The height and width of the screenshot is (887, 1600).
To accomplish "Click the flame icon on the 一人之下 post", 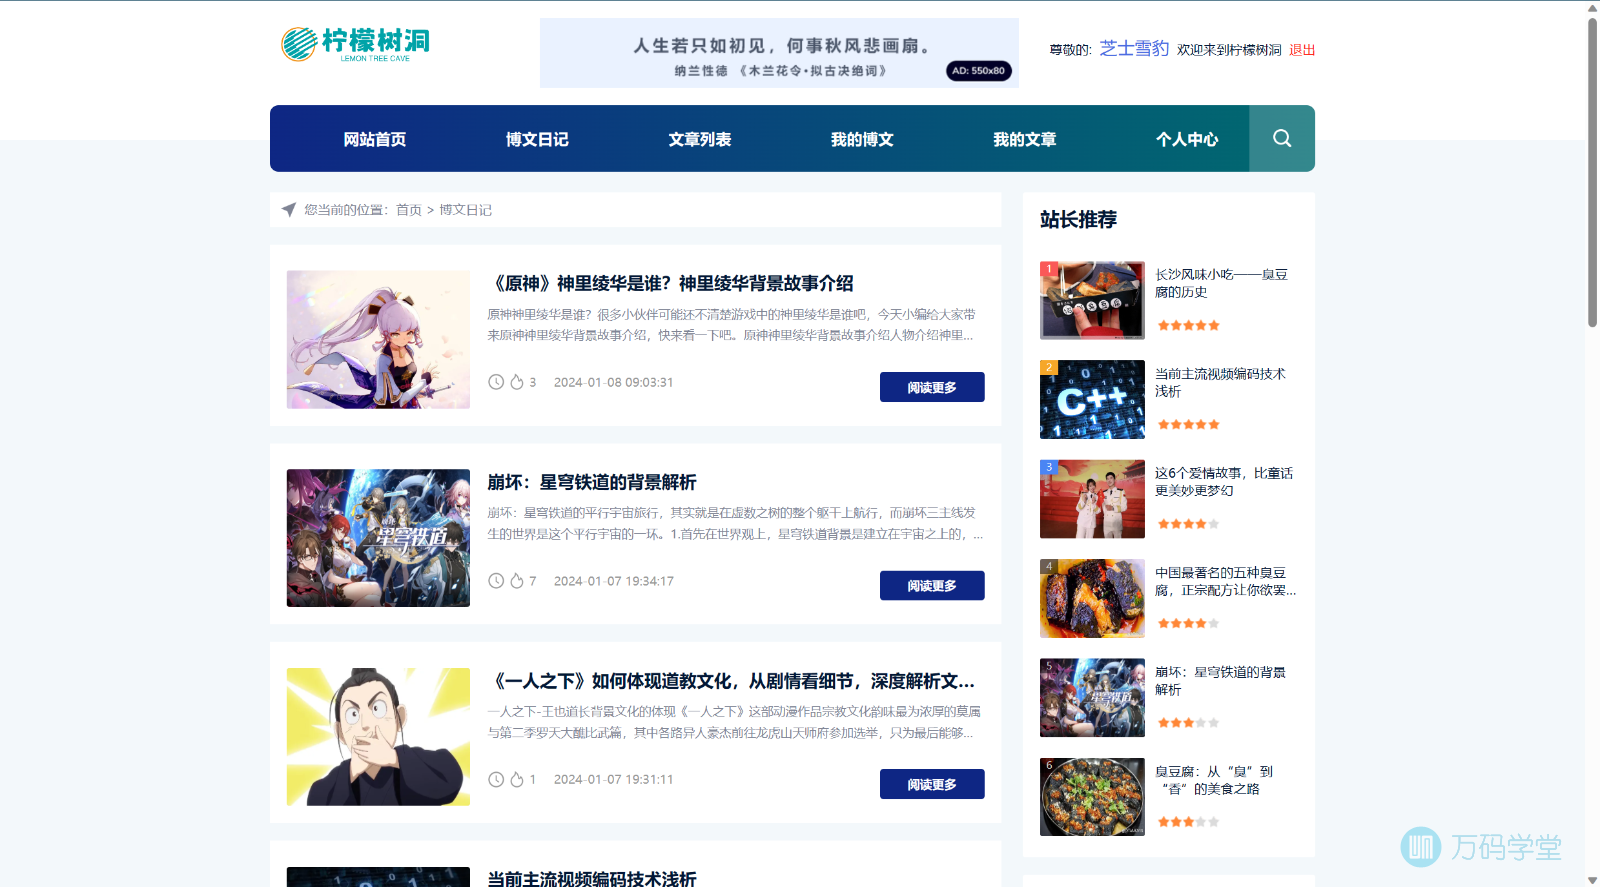I will click(517, 780).
